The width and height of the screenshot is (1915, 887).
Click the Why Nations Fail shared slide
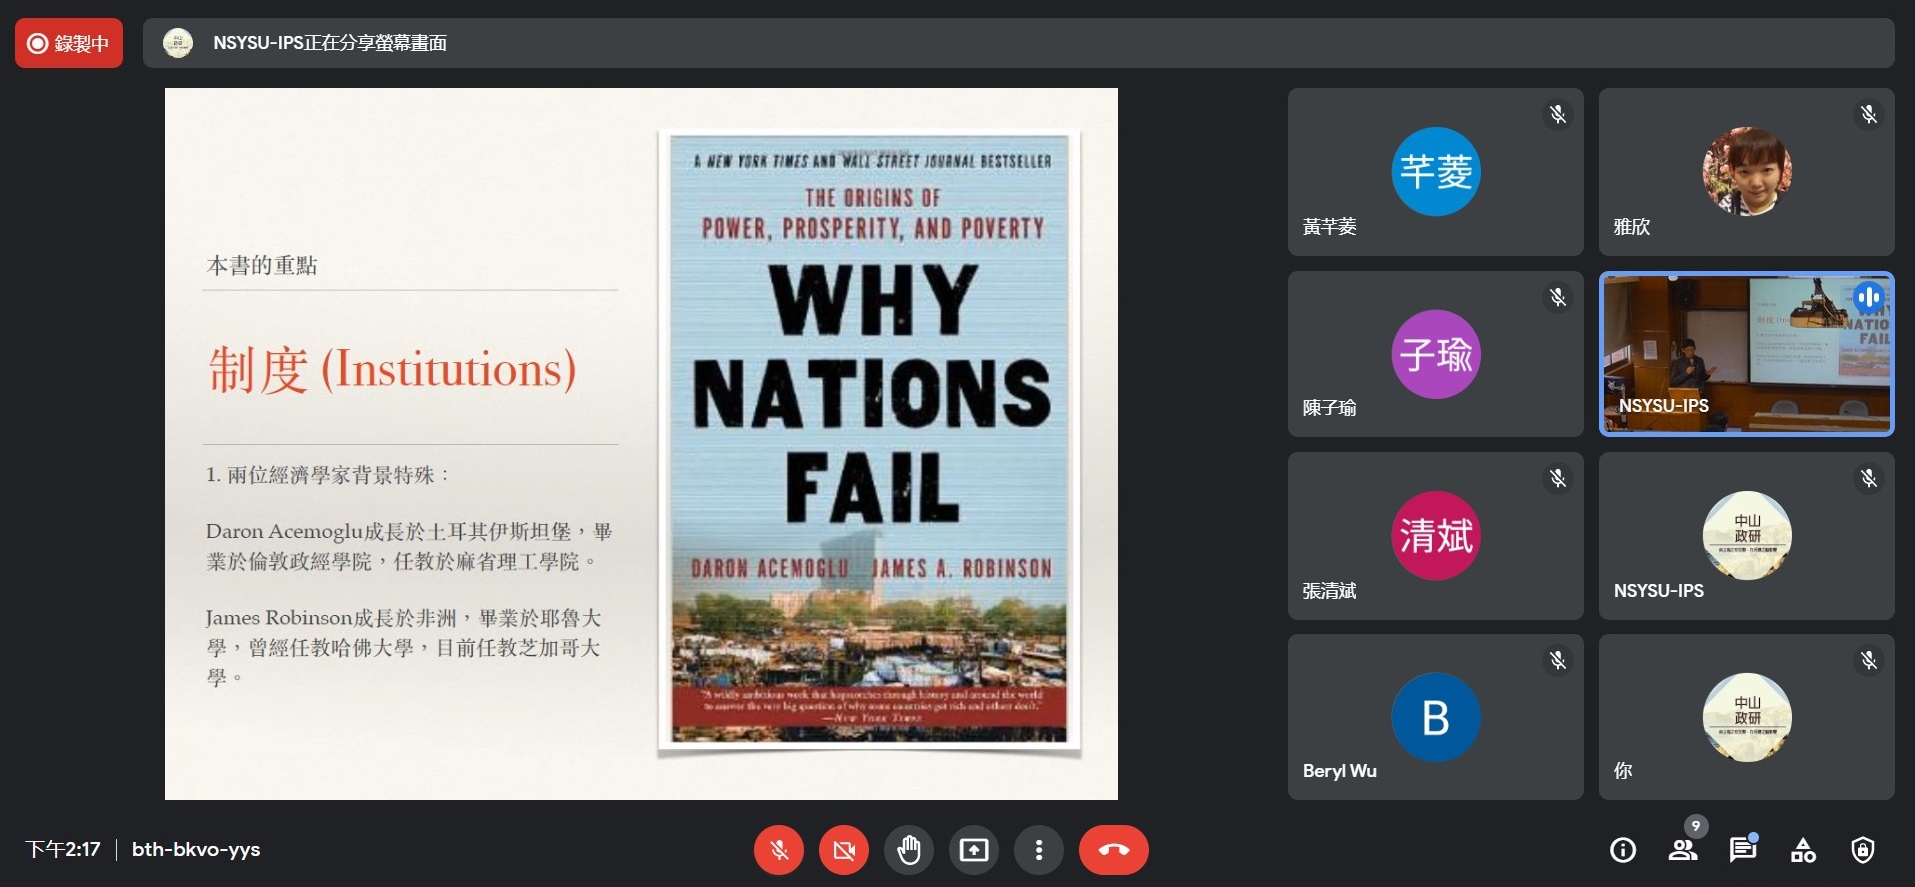click(x=641, y=444)
